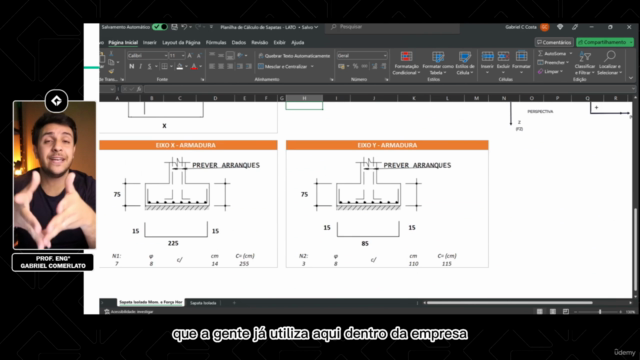
Task: Open the Preencher fill menu
Action: pyautogui.click(x=553, y=62)
